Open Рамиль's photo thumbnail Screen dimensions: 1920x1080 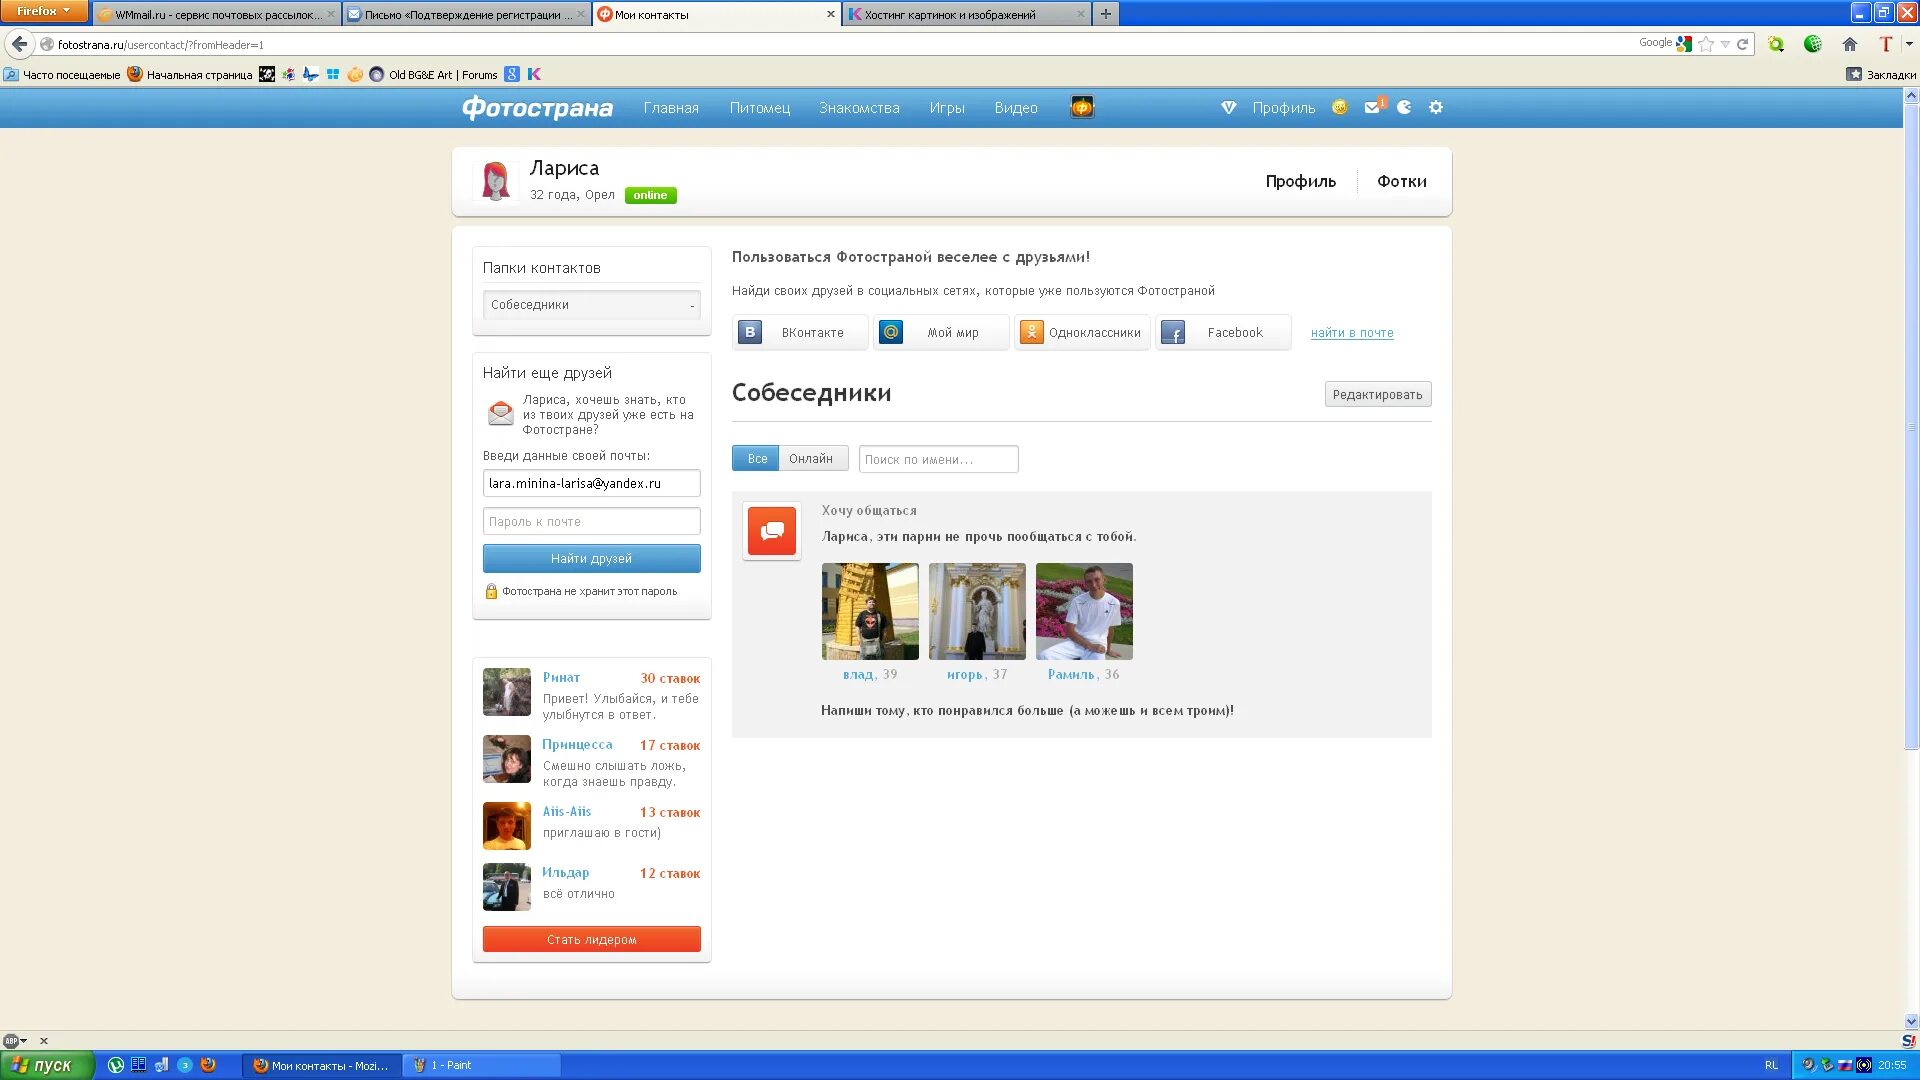[1084, 611]
